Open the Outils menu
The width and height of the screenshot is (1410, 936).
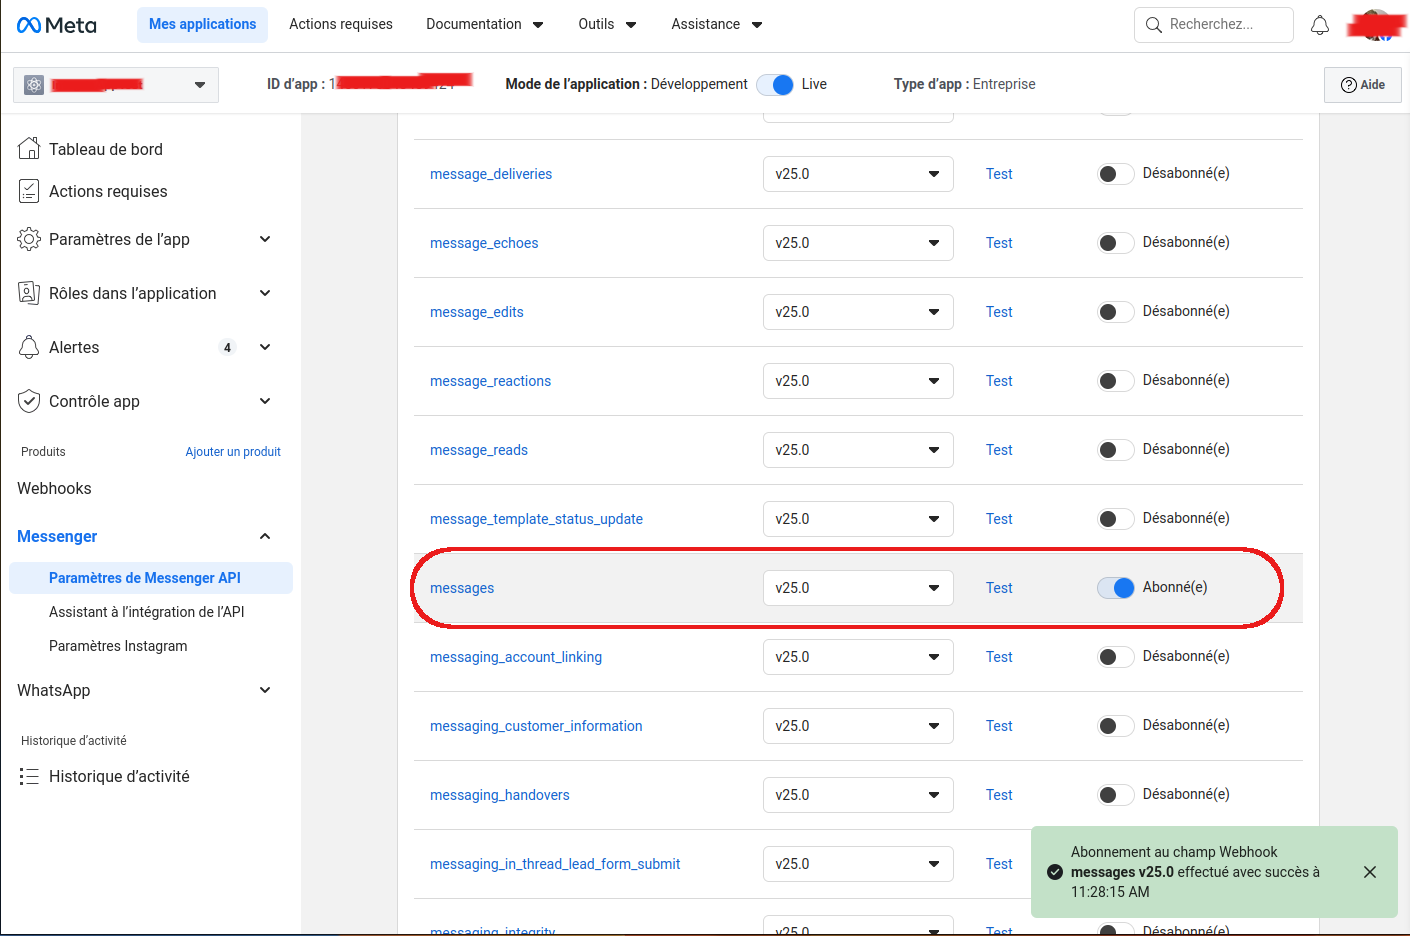pyautogui.click(x=607, y=24)
